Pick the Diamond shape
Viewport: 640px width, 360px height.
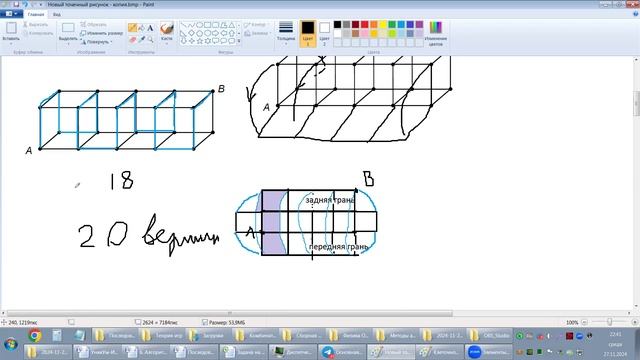coord(191,33)
